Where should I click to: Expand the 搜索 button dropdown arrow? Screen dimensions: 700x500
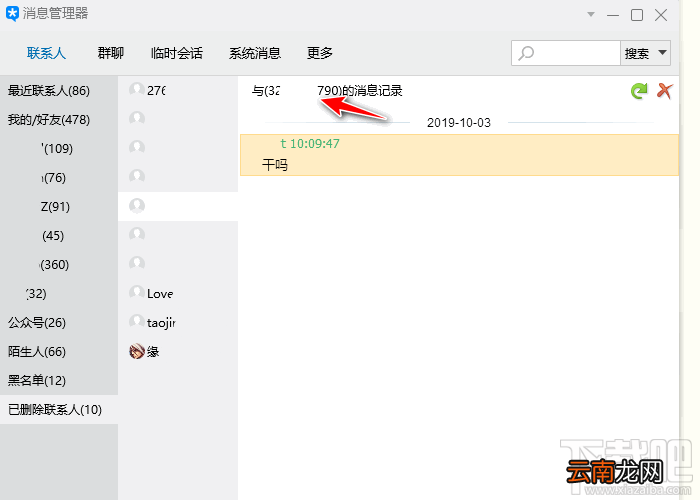pyautogui.click(x=662, y=53)
